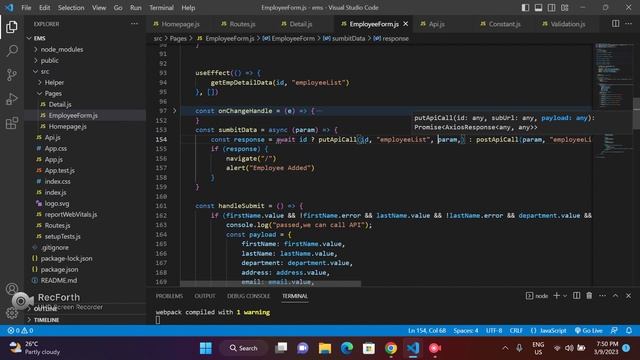This screenshot has height=360, width=640.
Task: Change the CRLF end of line sequence
Action: [x=516, y=330]
